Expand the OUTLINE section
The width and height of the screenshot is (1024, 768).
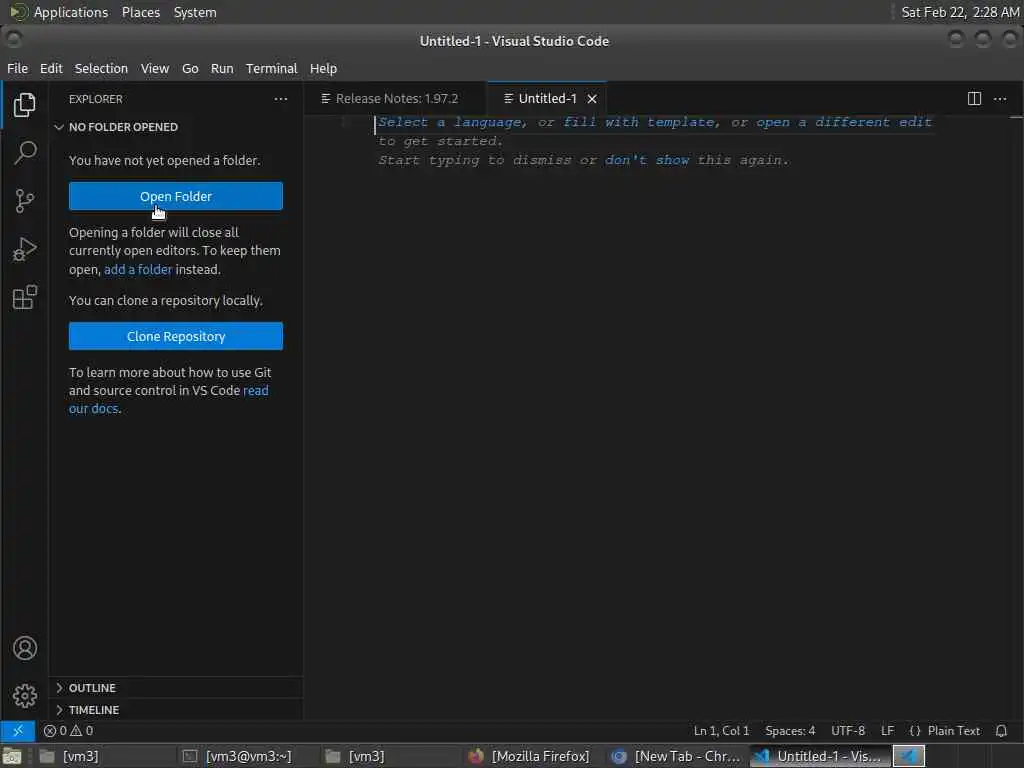[175, 688]
